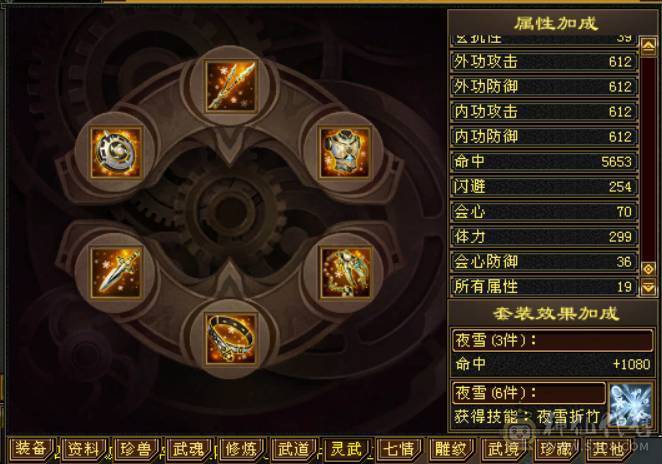Click the dagger equipment slot icon
The width and height of the screenshot is (662, 464).
tap(116, 273)
